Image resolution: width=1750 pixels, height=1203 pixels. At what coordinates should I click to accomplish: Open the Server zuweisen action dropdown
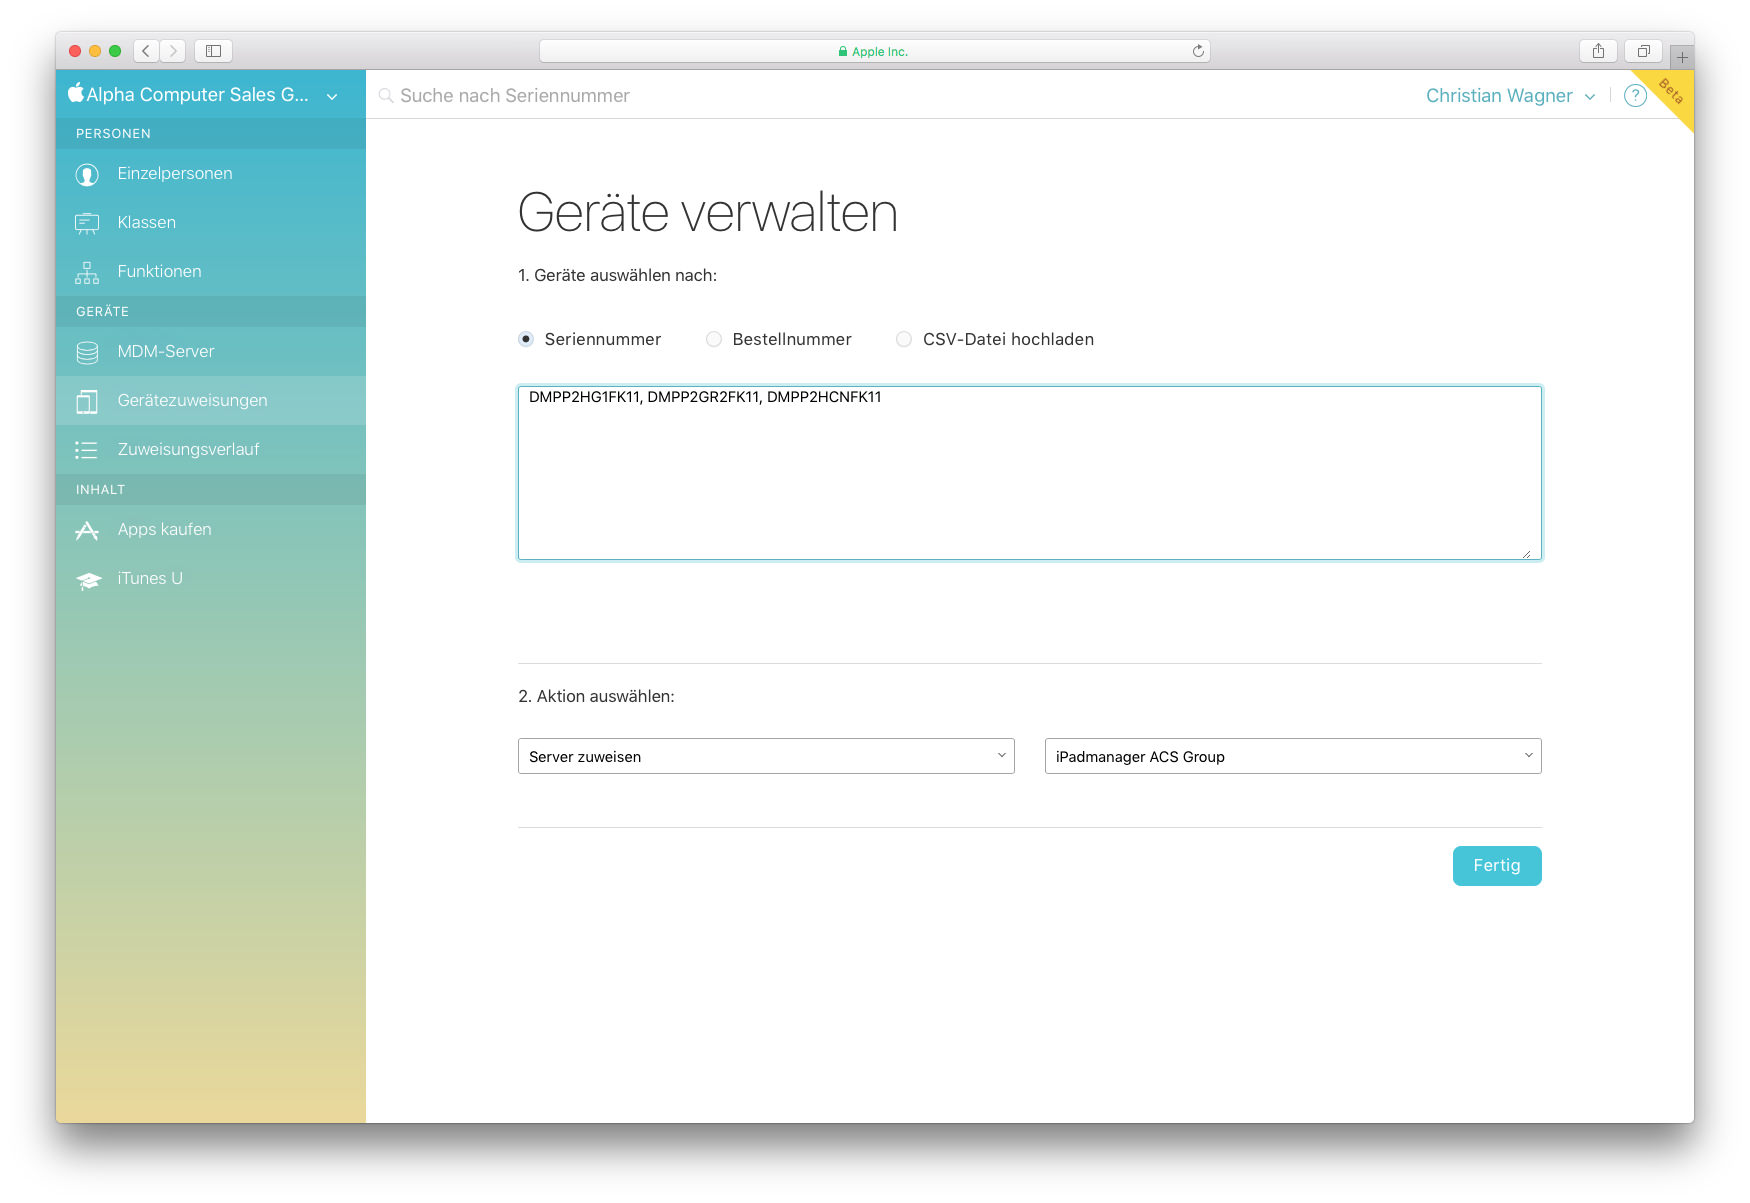766,756
